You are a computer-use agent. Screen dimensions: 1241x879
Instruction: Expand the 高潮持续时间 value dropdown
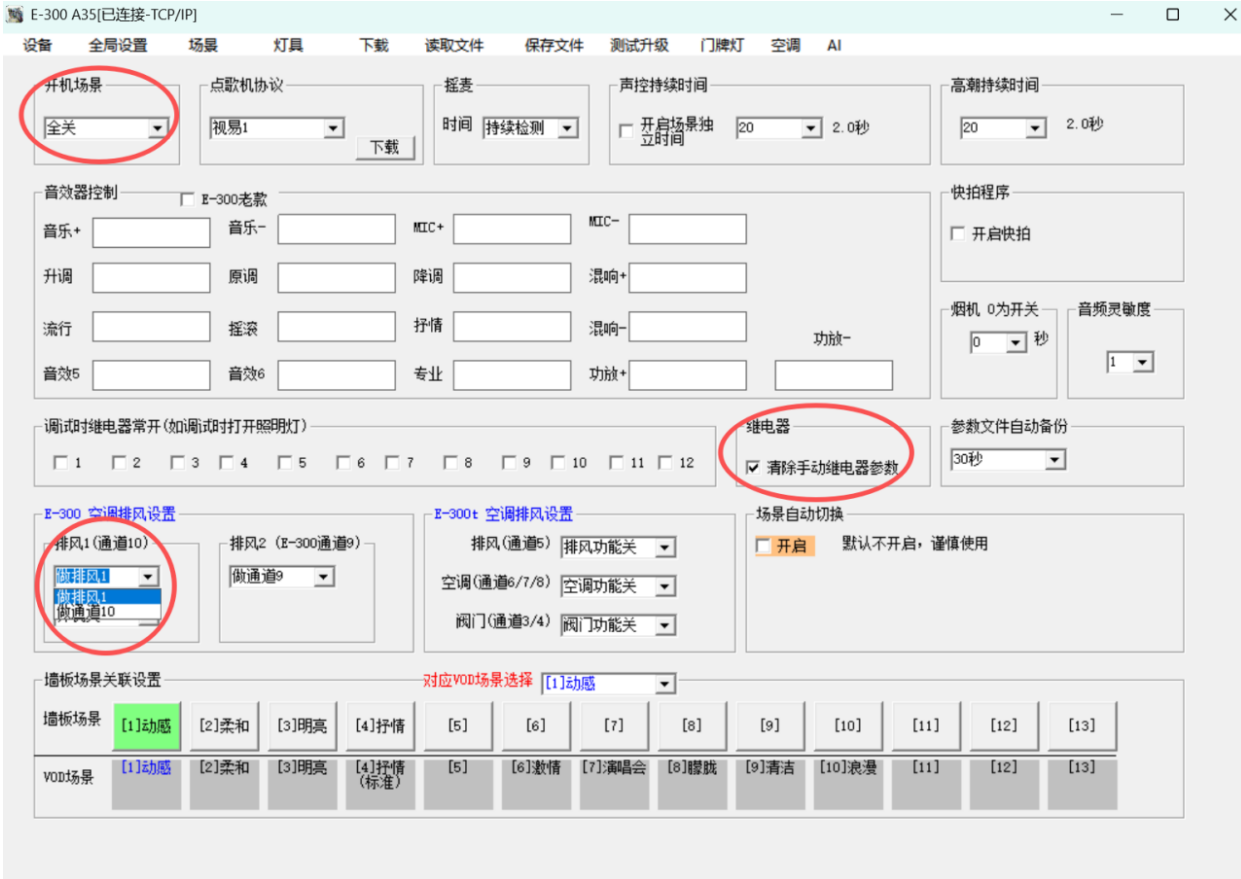click(x=1035, y=128)
